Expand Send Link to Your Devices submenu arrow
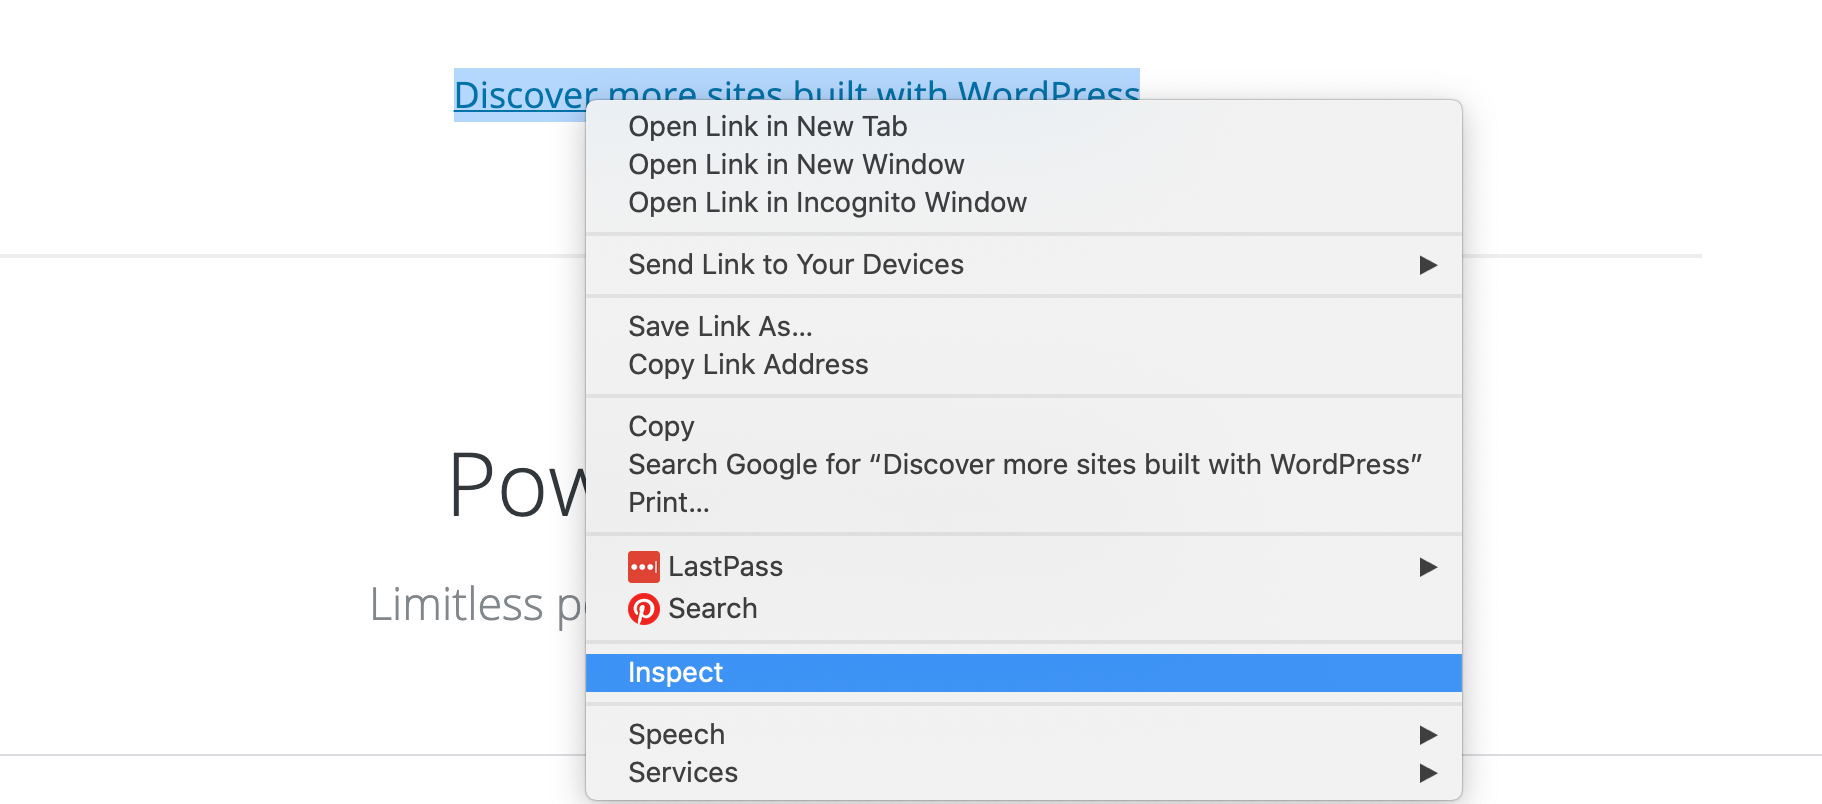This screenshot has width=1822, height=804. [1428, 265]
